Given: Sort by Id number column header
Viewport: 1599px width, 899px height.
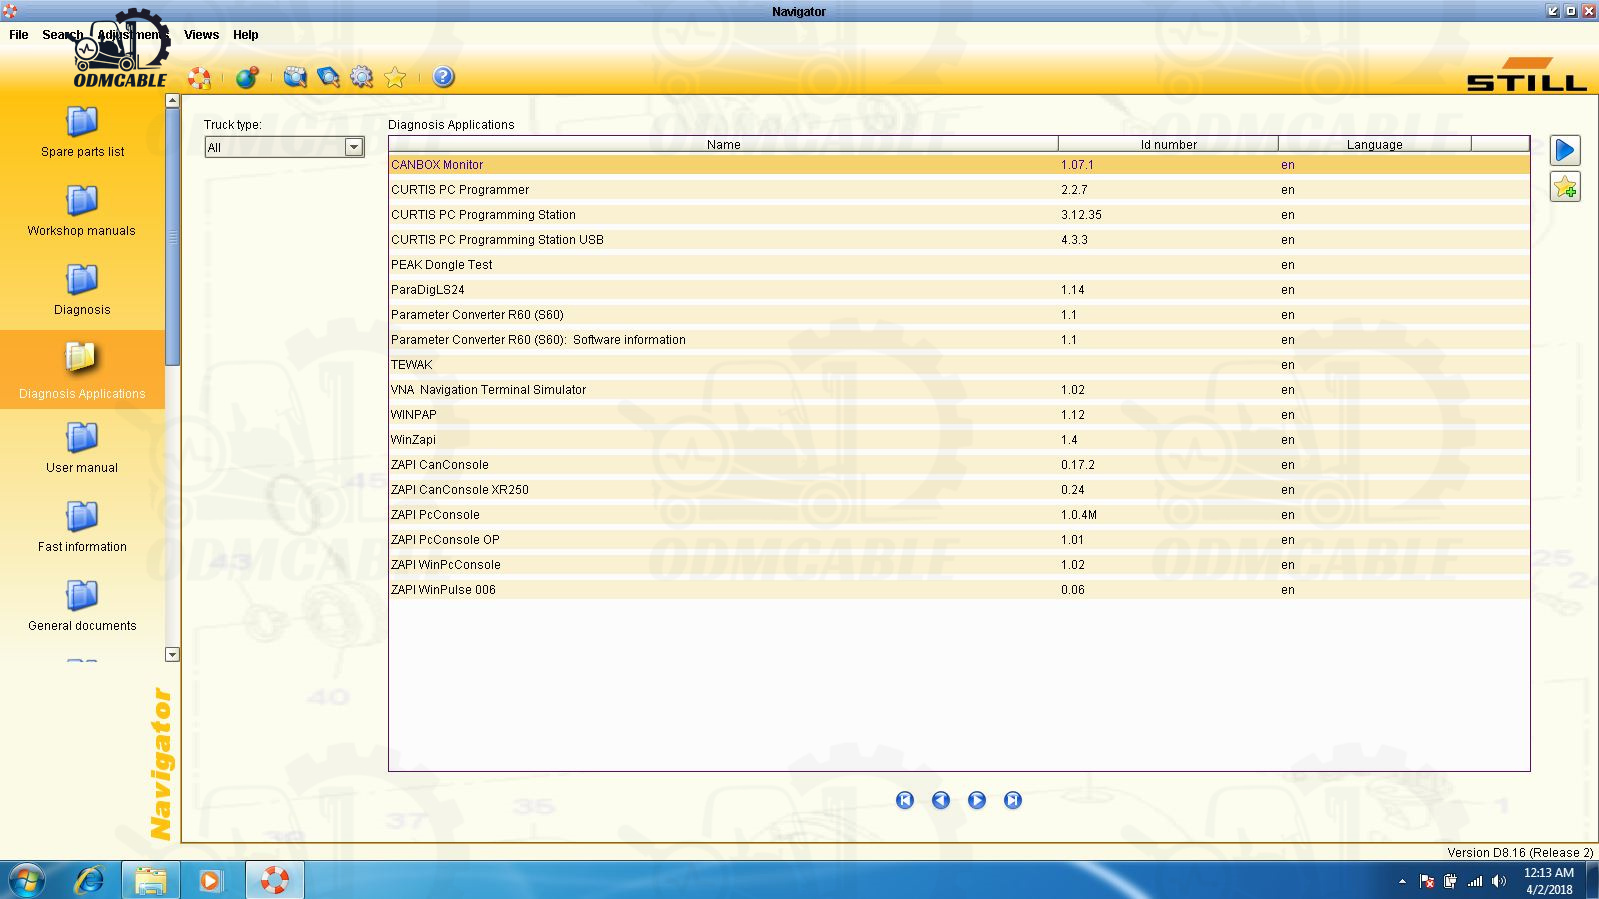Looking at the screenshot, I should (1168, 144).
